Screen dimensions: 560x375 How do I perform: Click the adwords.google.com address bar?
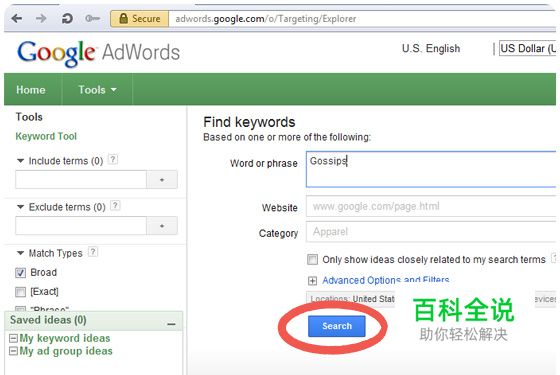(362, 19)
